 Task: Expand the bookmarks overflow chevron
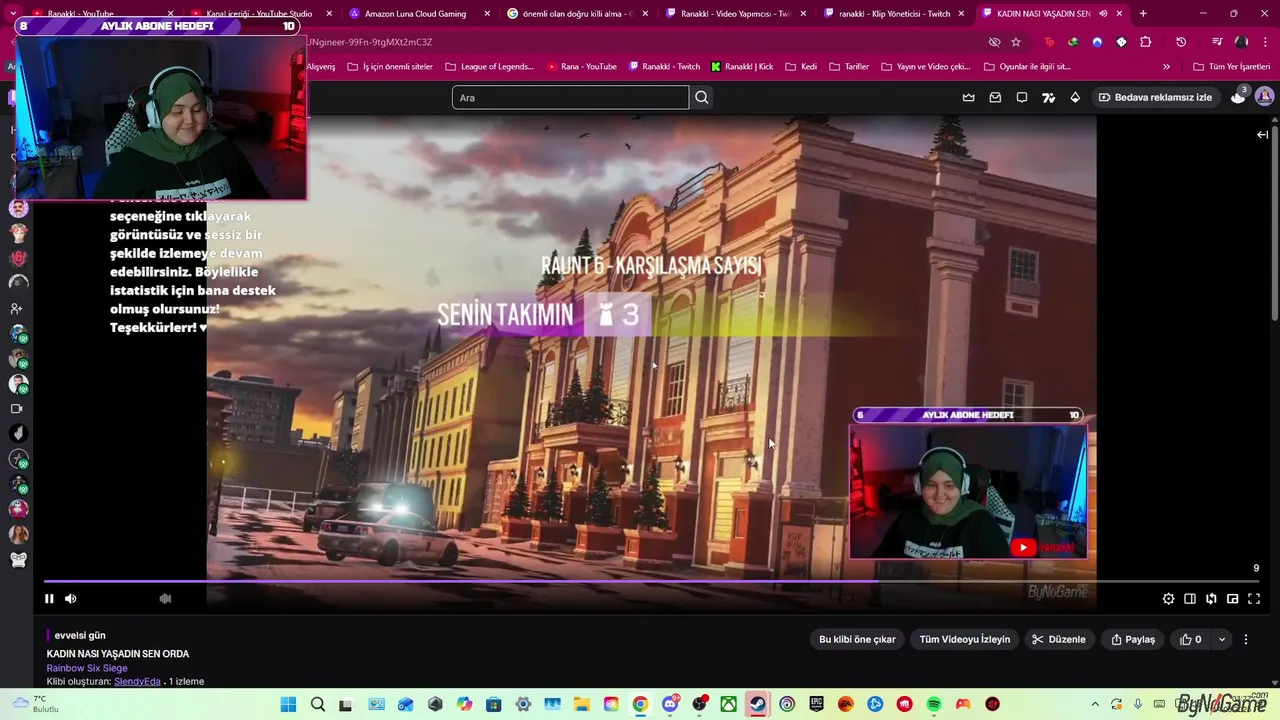click(x=1166, y=67)
